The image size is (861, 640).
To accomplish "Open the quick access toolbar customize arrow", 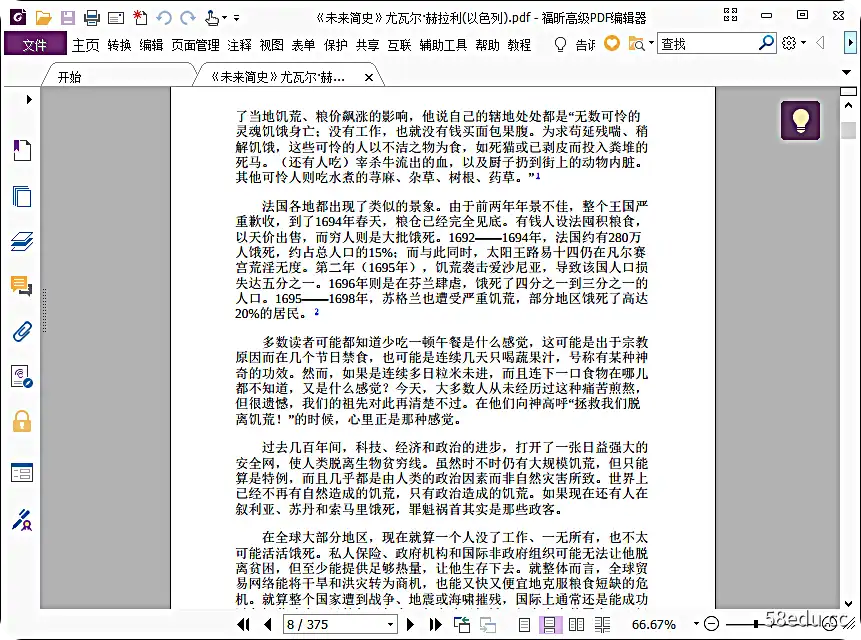I will [237, 19].
